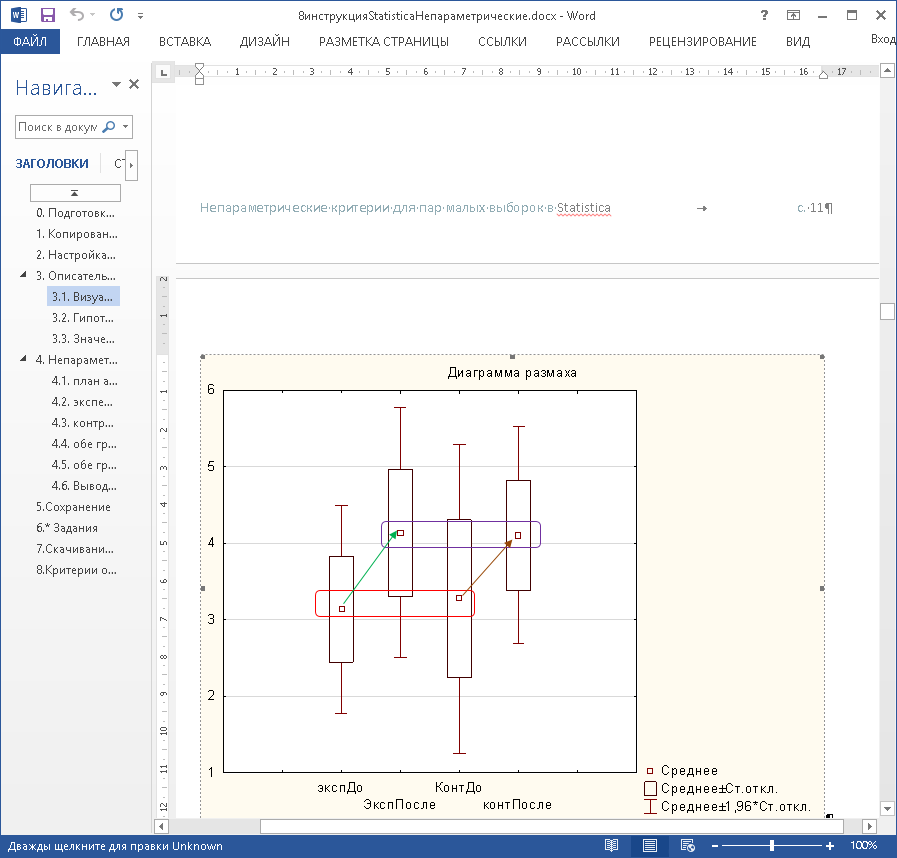This screenshot has height=858, width=897.
Task: Collapse heading 3. Описатель... triangle
Action: tap(23, 275)
